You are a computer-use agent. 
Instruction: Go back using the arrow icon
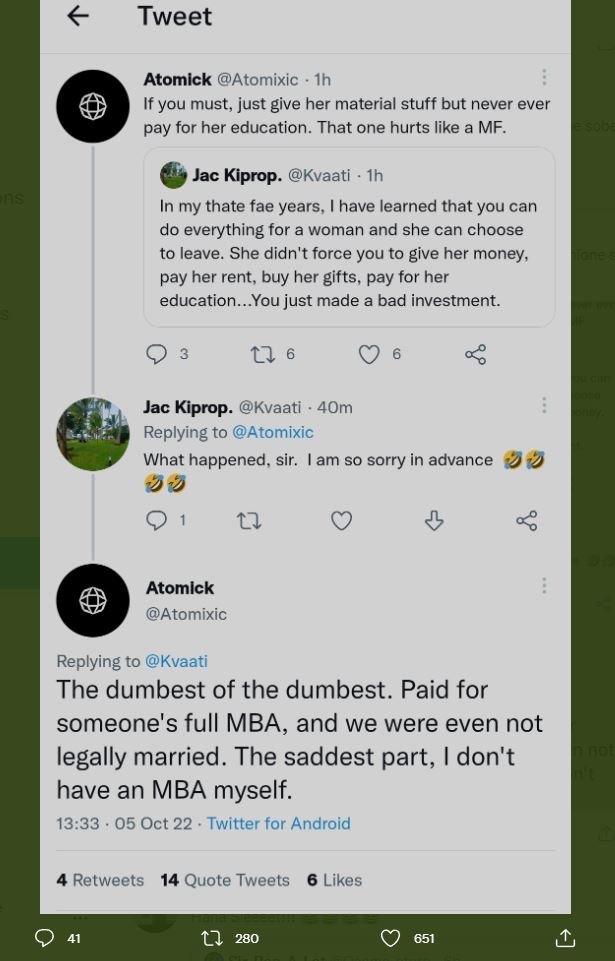pyautogui.click(x=77, y=16)
